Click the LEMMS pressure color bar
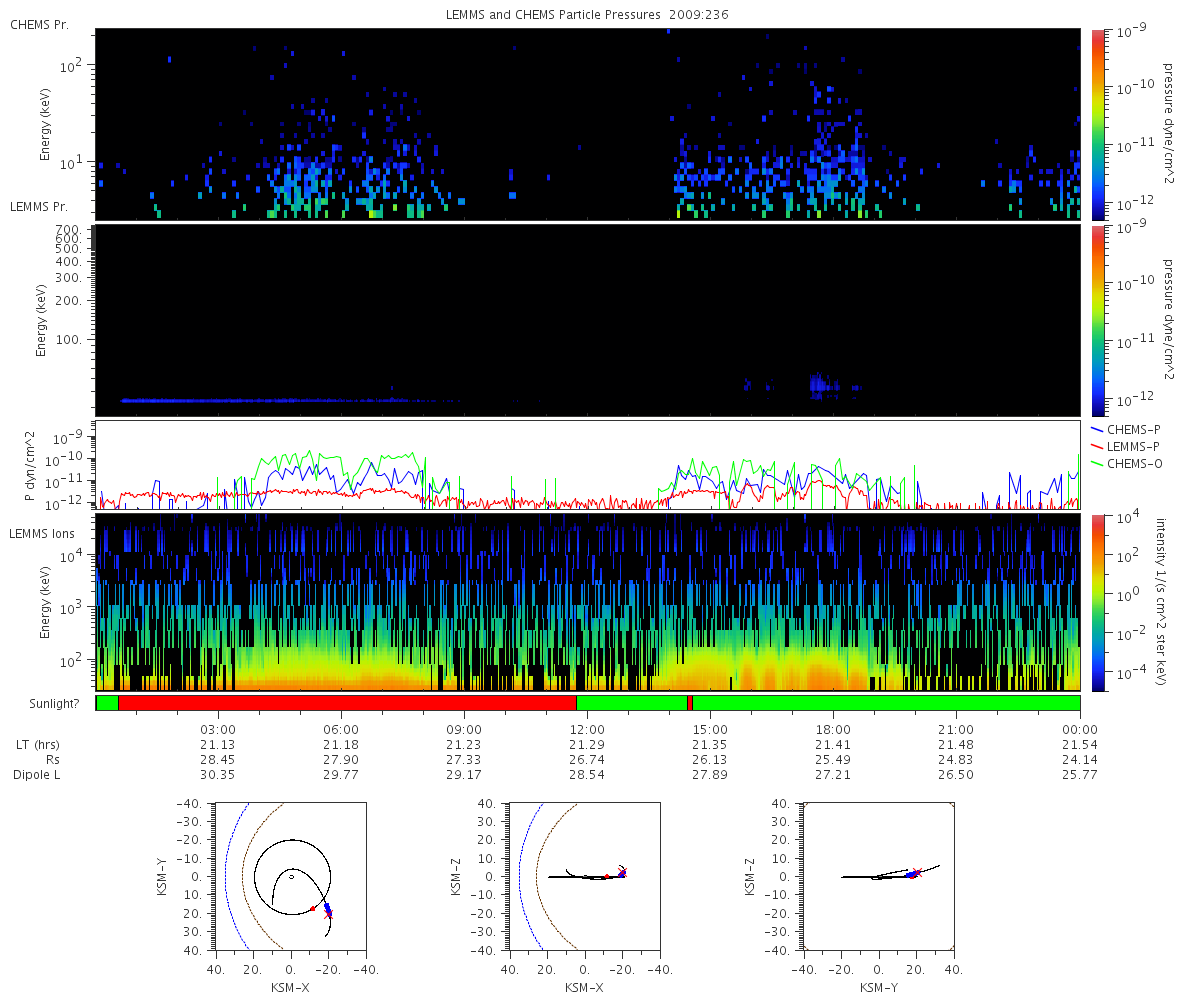This screenshot has height=1000, width=1200. tap(1098, 320)
